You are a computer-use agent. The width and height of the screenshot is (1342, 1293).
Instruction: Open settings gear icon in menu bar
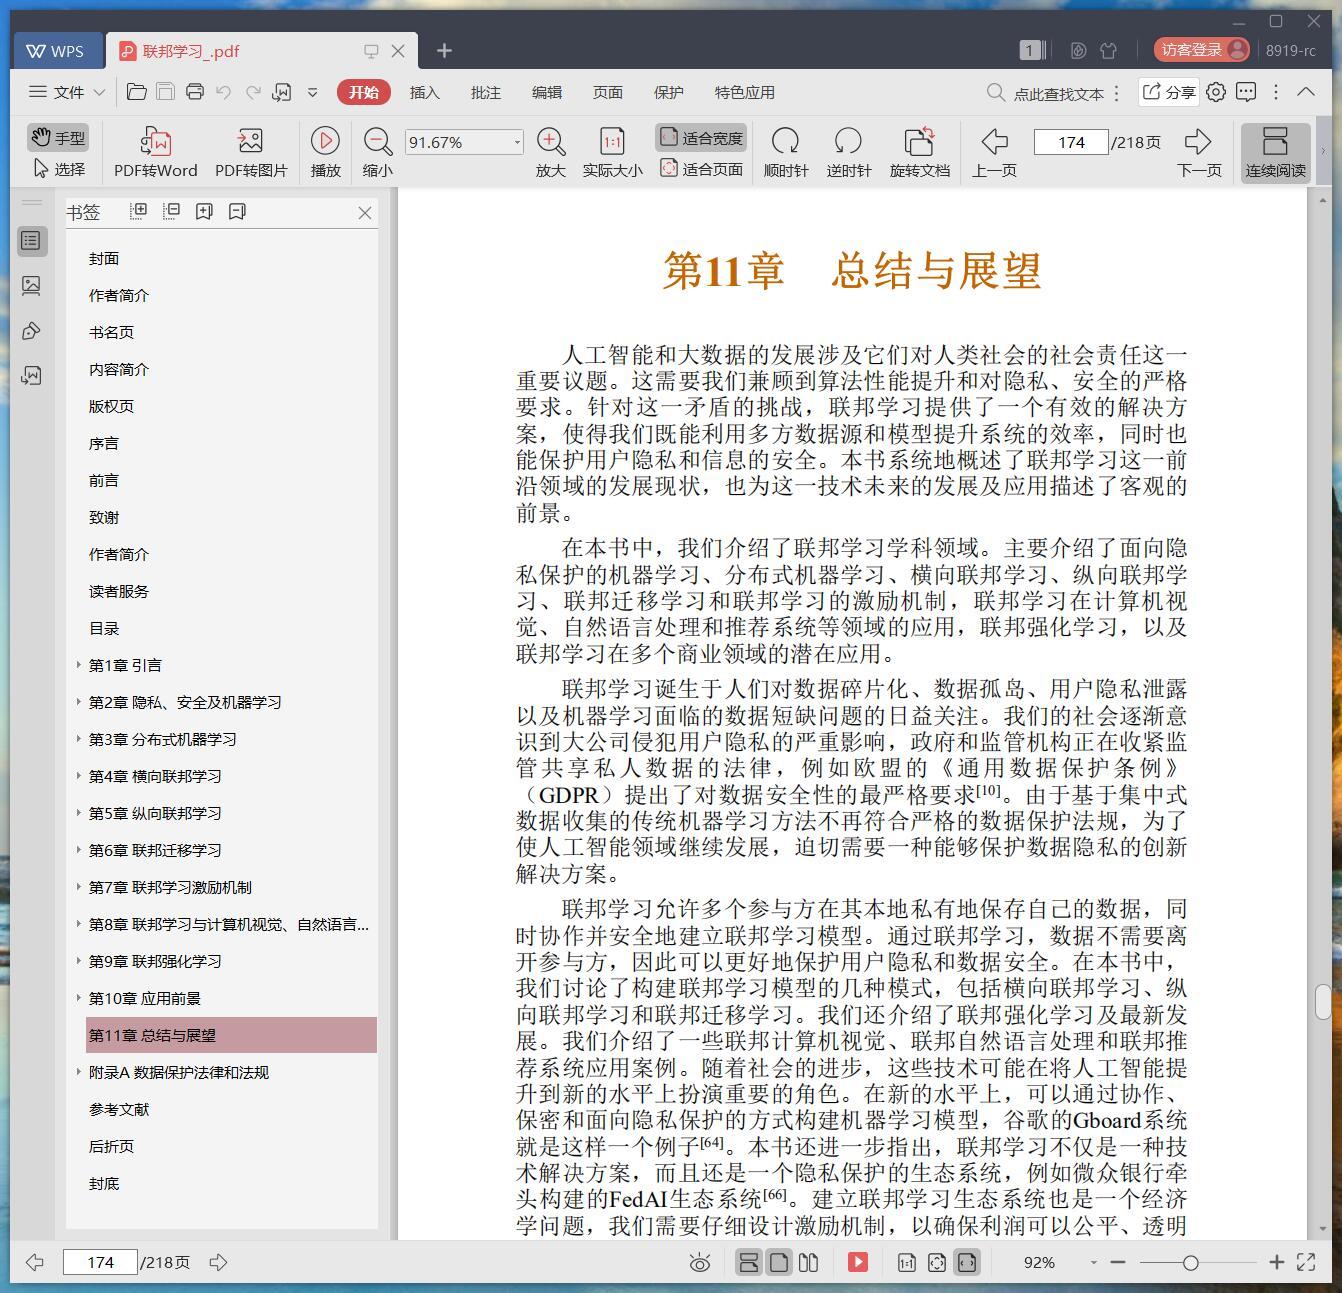[x=1216, y=92]
